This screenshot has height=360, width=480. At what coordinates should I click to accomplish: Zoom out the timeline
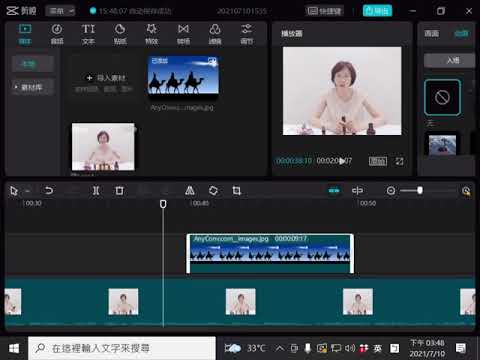pyautogui.click(x=391, y=191)
